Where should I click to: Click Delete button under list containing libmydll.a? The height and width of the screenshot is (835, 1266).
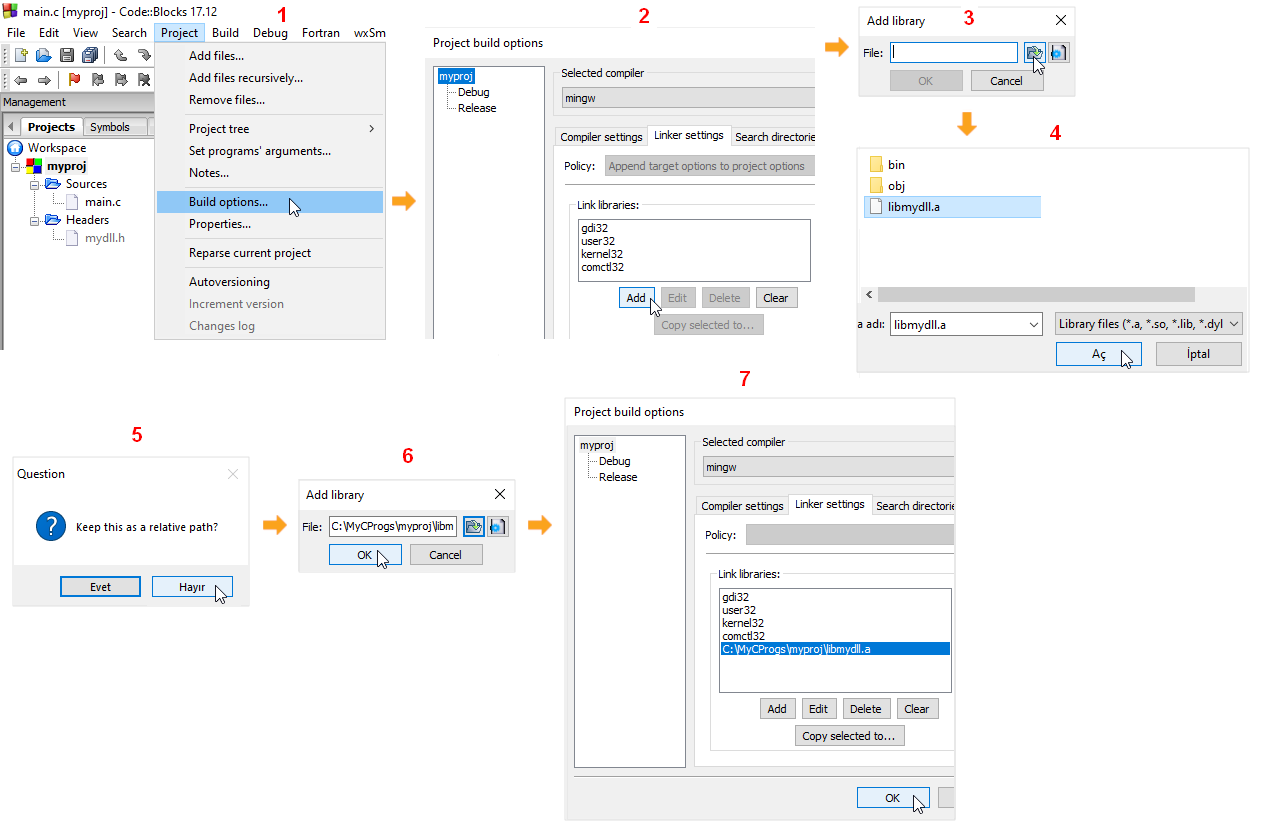865,709
